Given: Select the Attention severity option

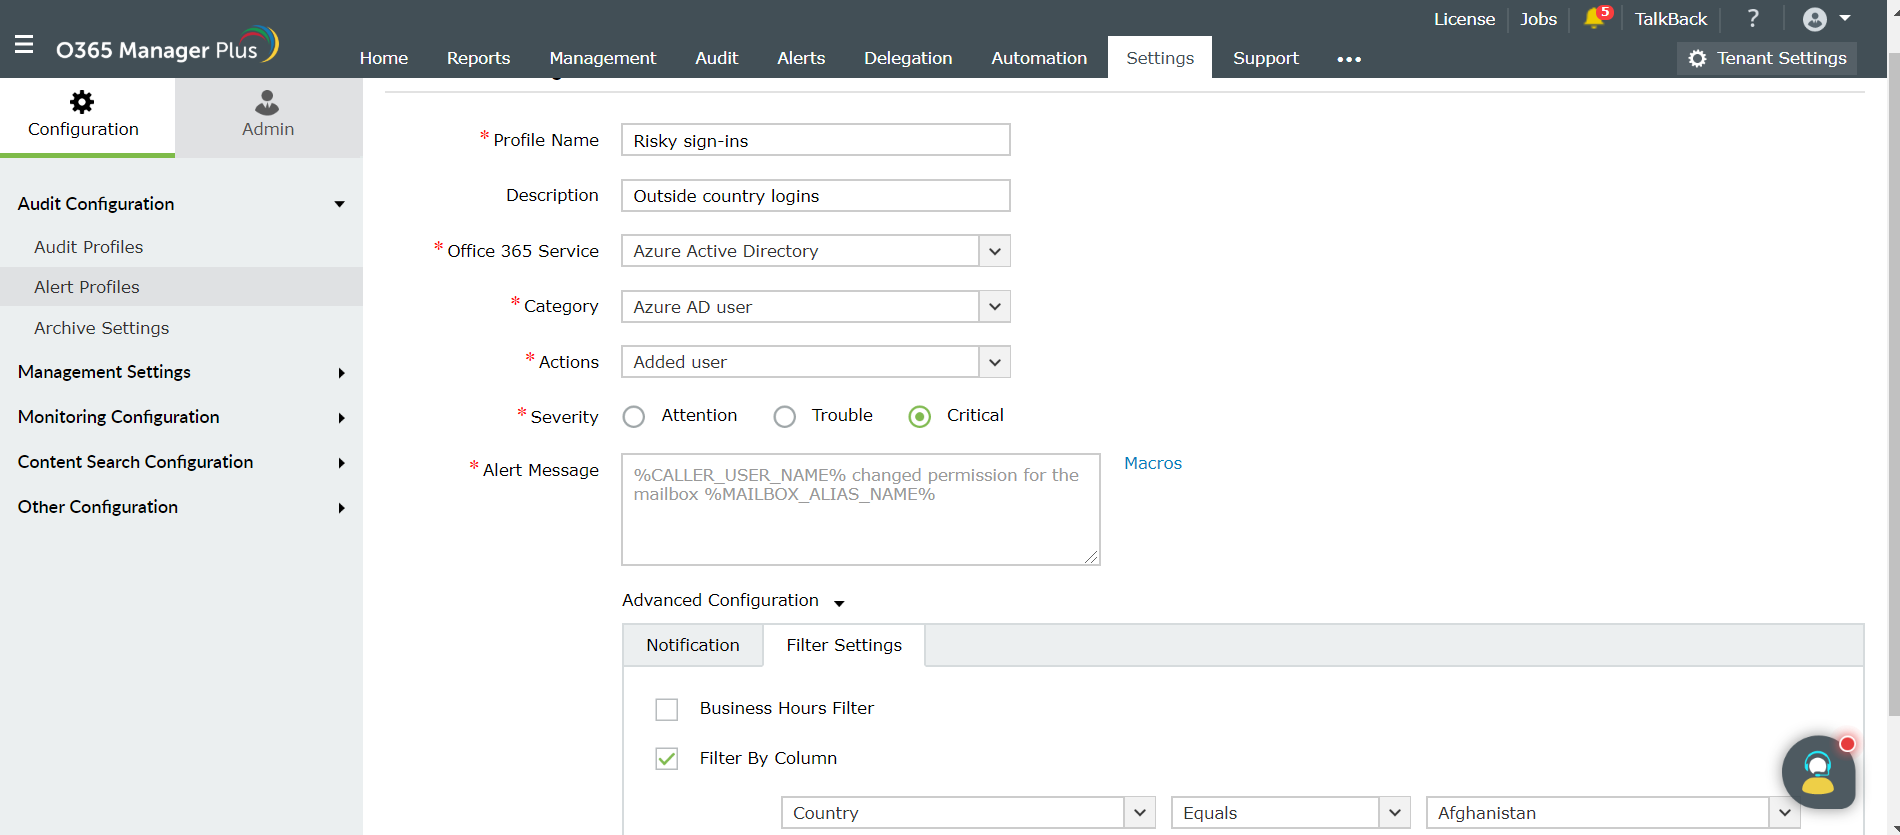Looking at the screenshot, I should click(634, 417).
